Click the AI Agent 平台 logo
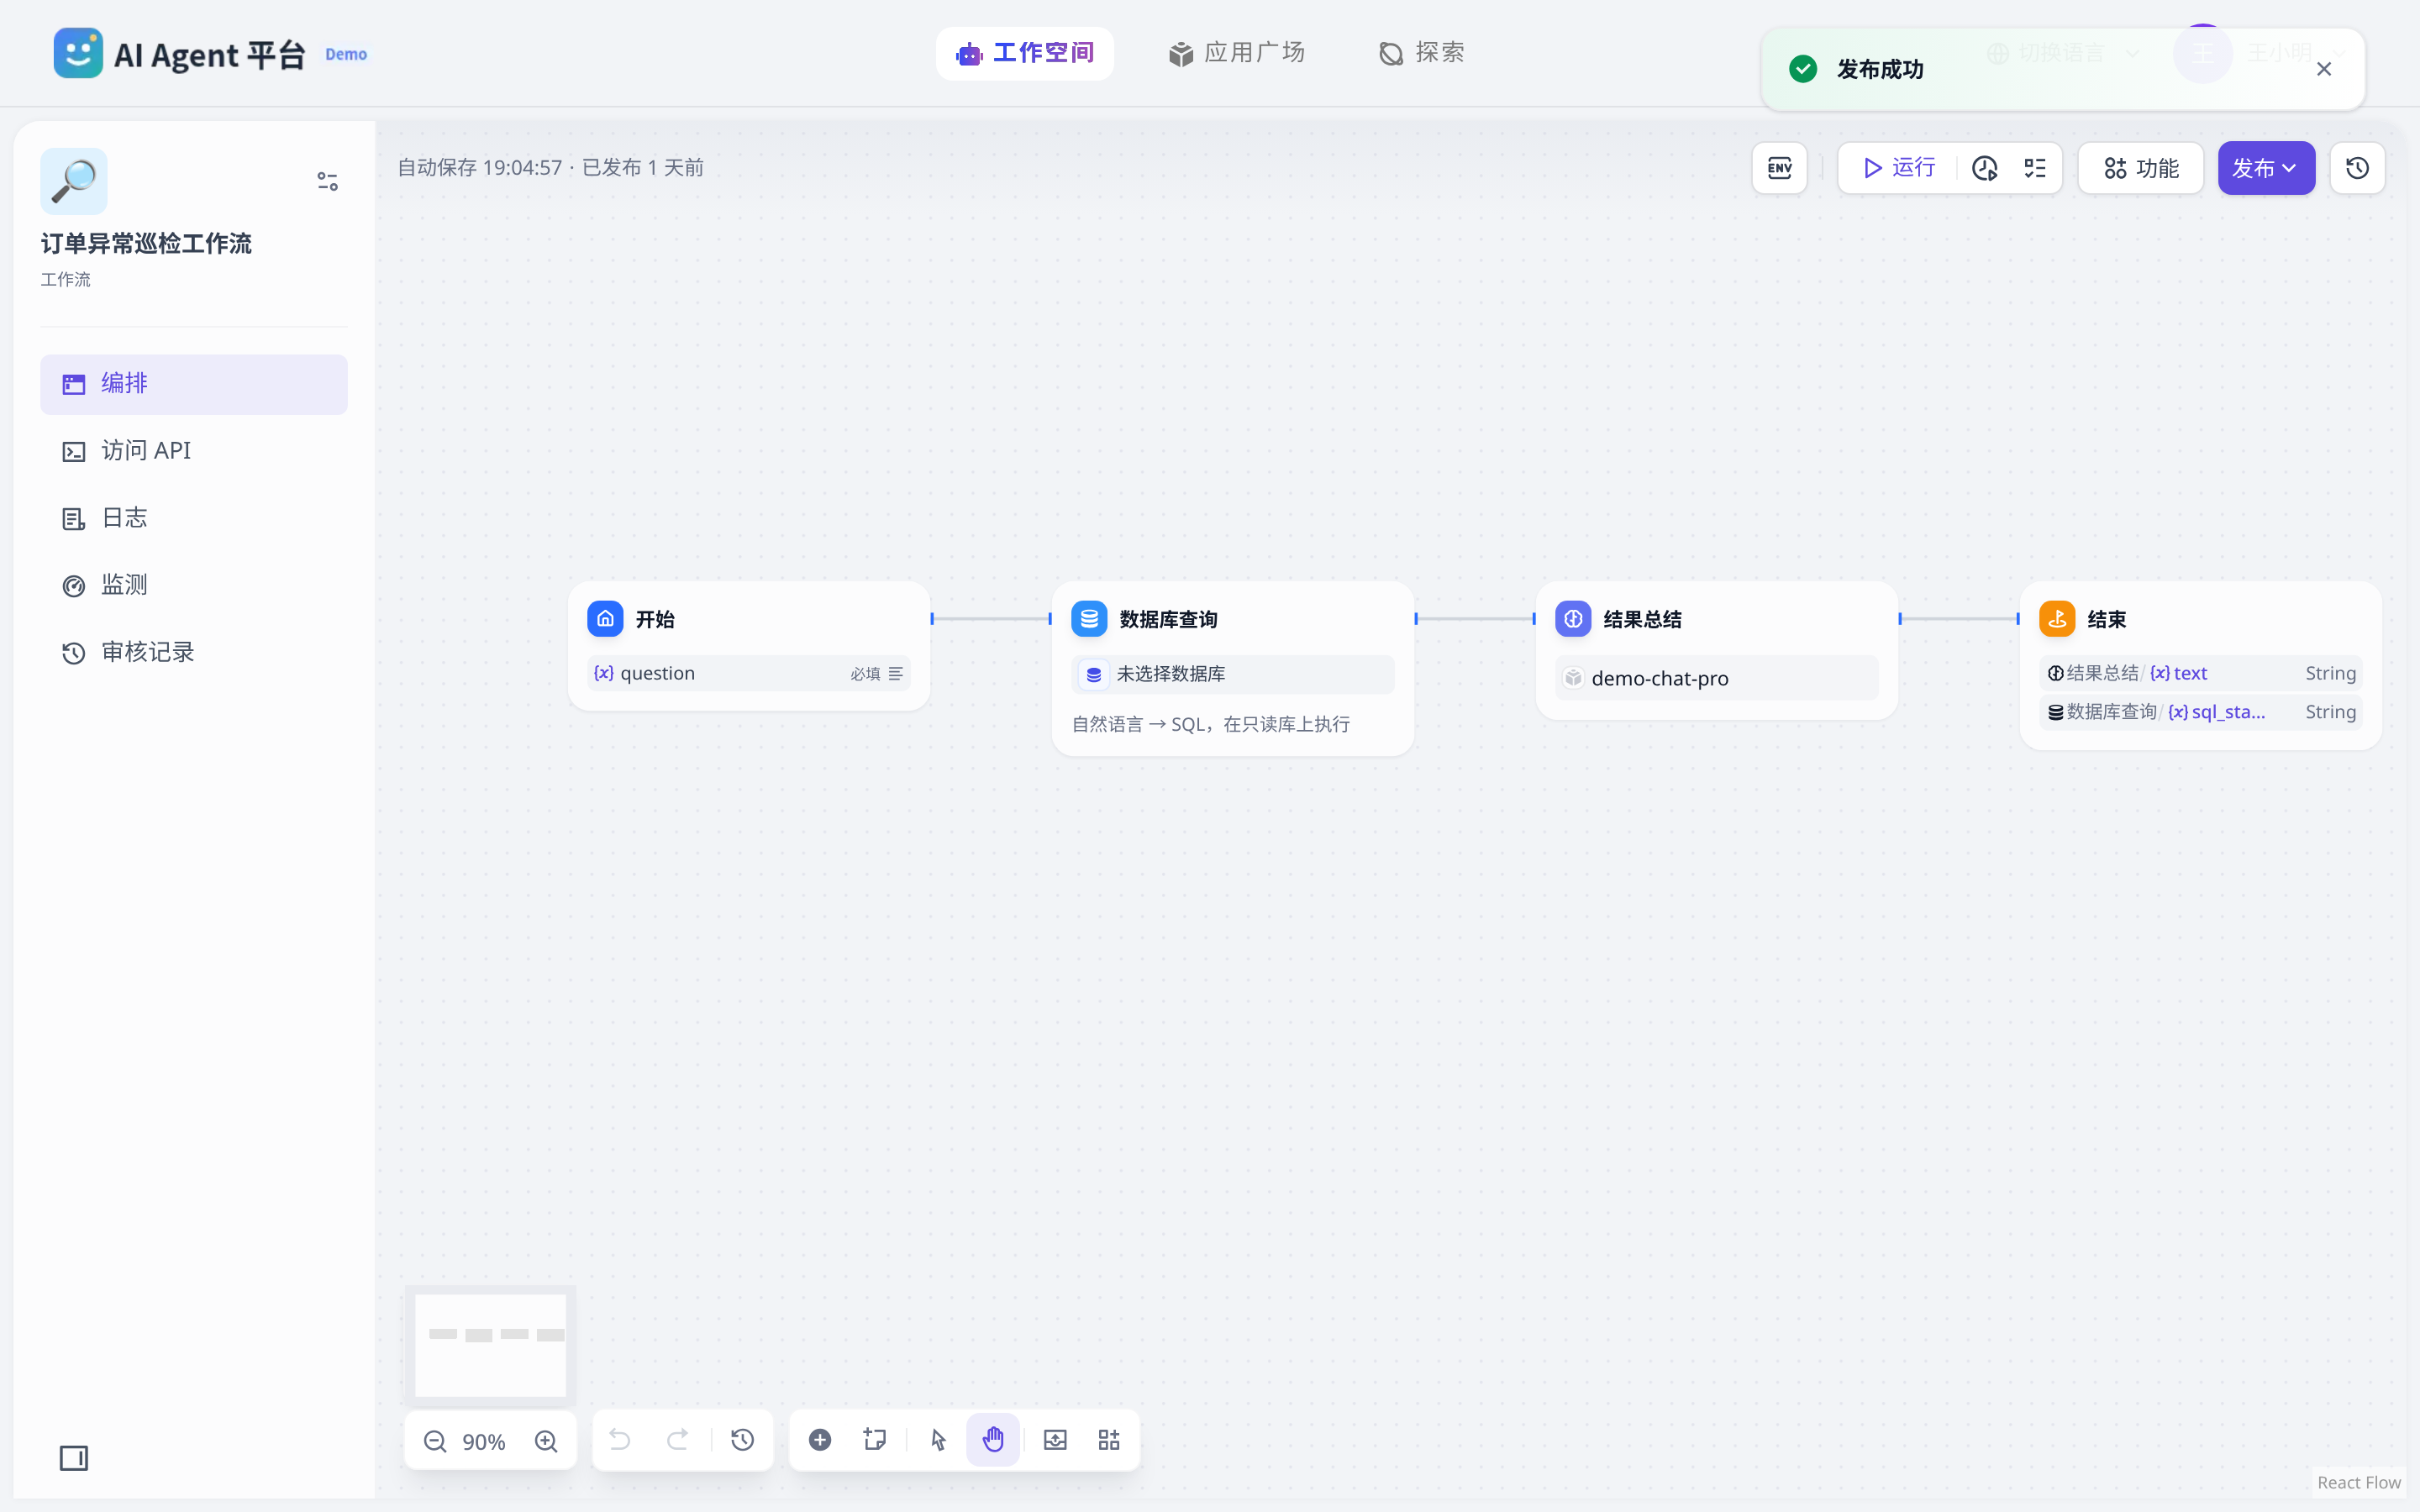This screenshot has width=2420, height=1512. tap(180, 54)
